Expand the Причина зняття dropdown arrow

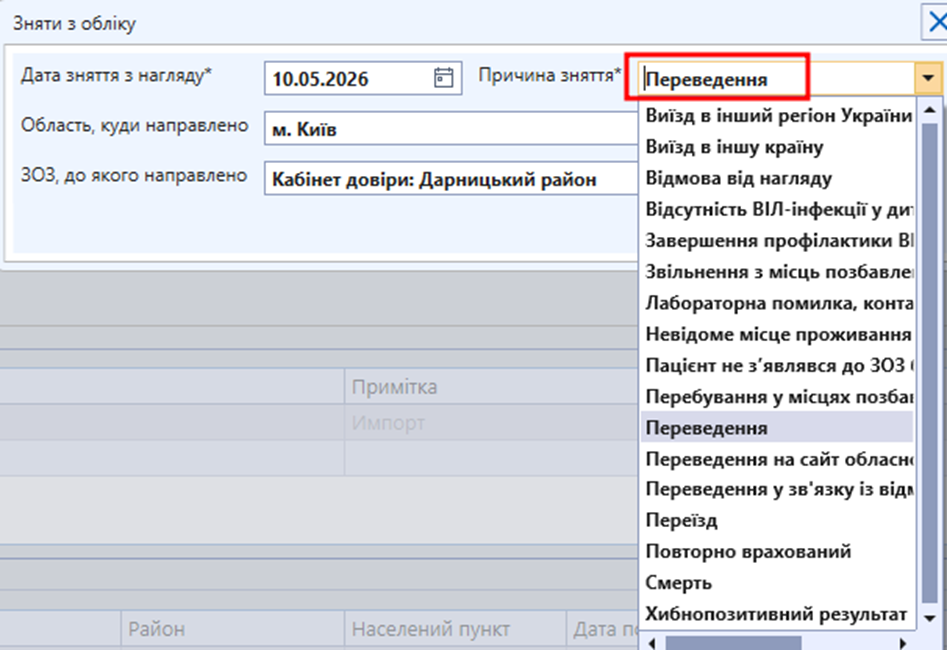[928, 79]
